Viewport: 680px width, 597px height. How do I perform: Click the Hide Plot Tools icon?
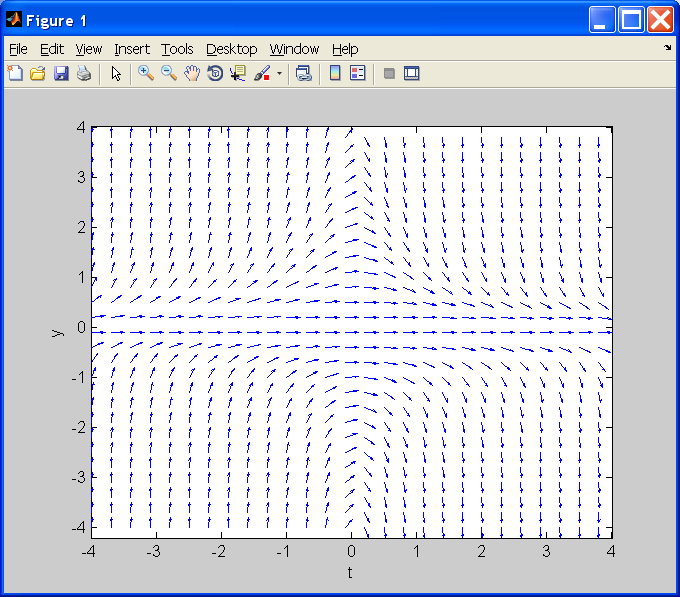(x=389, y=73)
